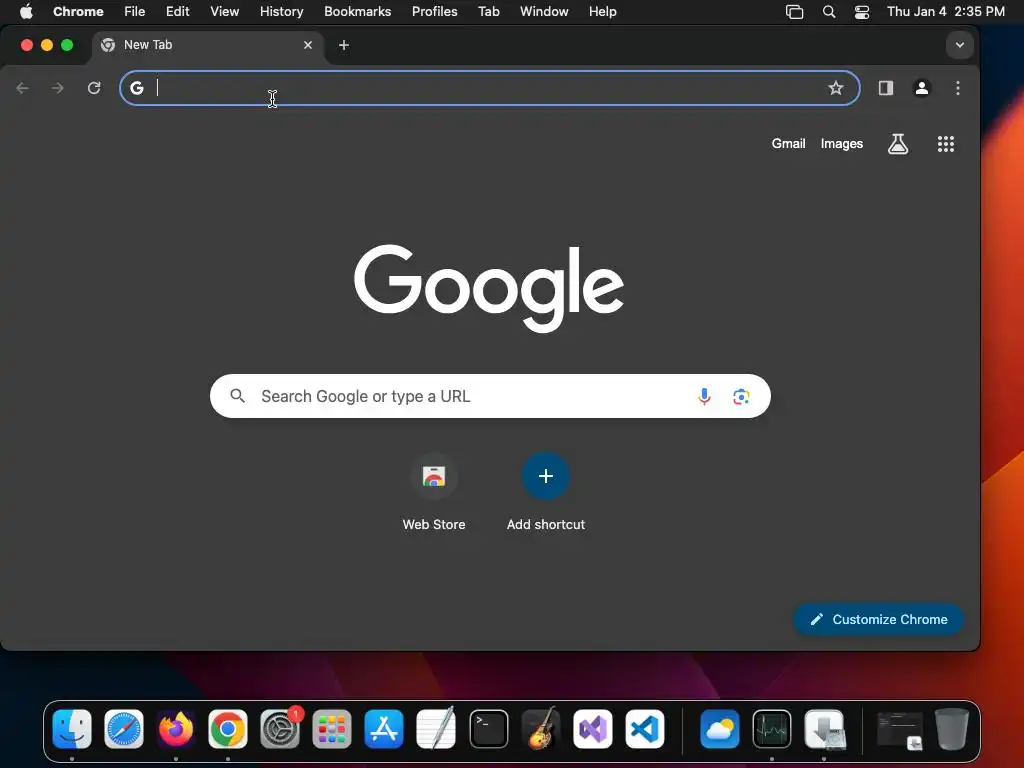The height and width of the screenshot is (768, 1024).
Task: Open the Bookmarks menu
Action: point(357,12)
